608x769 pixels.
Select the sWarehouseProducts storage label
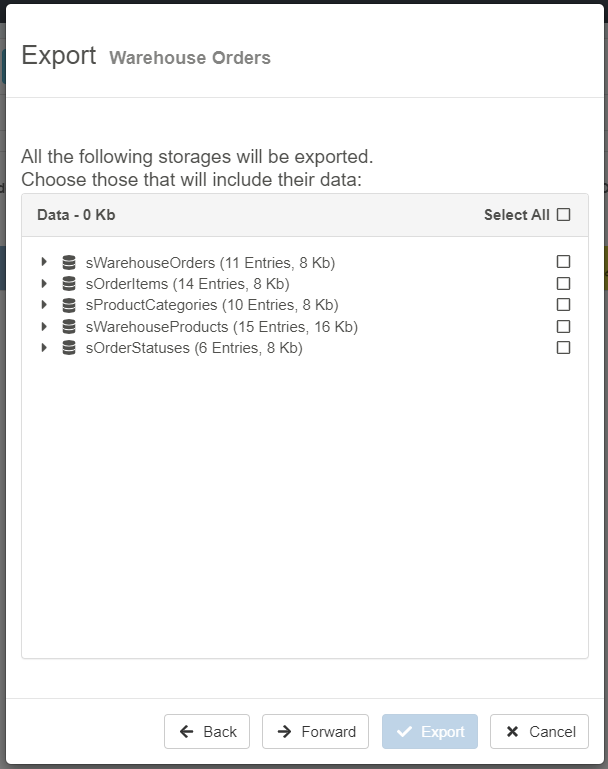click(222, 327)
